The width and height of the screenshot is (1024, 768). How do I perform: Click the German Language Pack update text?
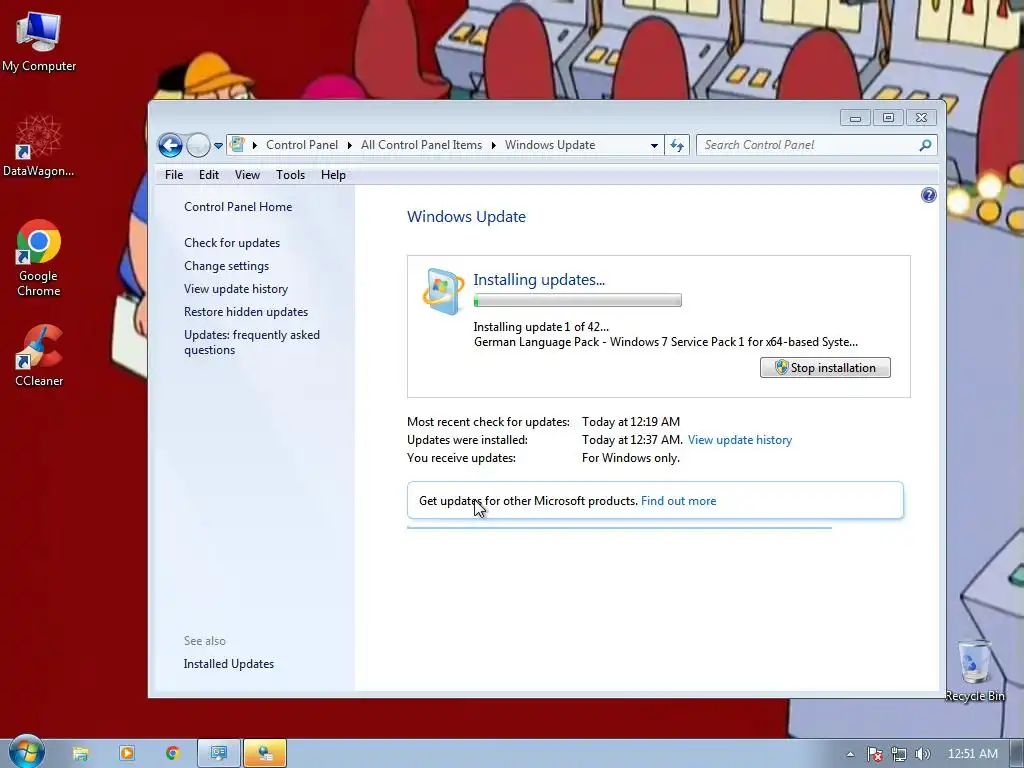click(x=665, y=342)
